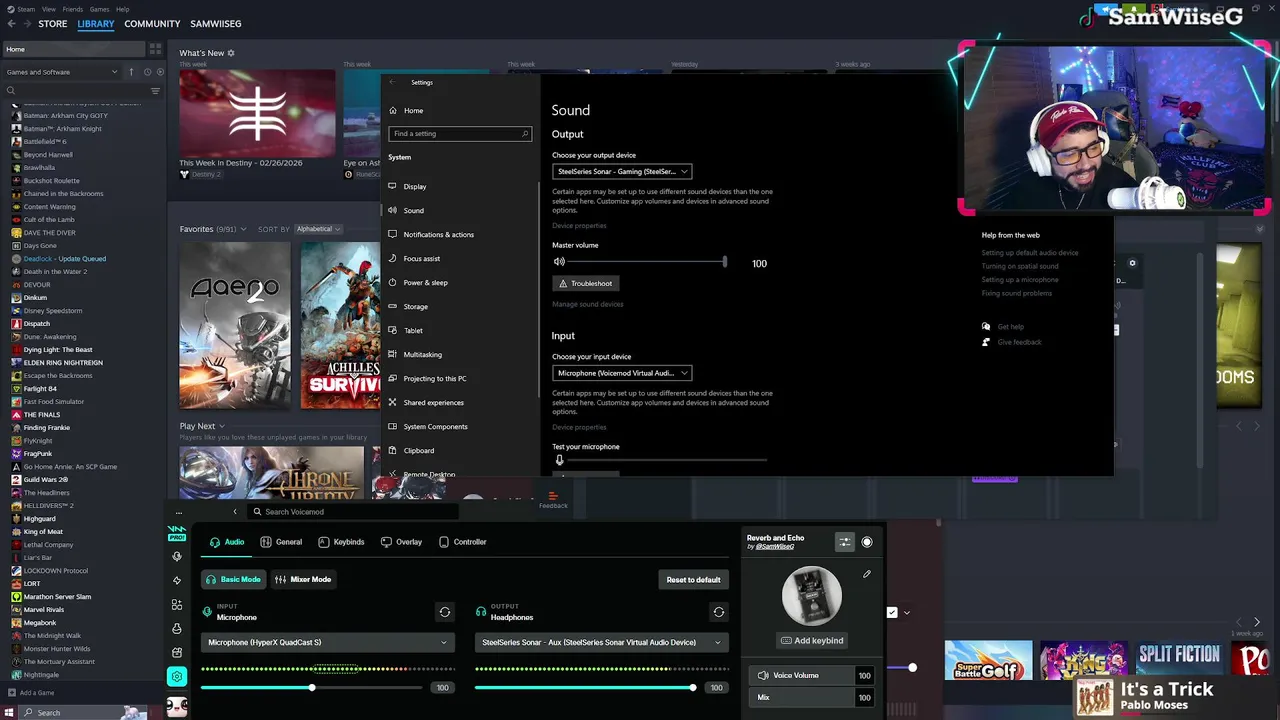This screenshot has height=720, width=1280.
Task: Switch to Voicemod Controller tab
Action: click(463, 542)
